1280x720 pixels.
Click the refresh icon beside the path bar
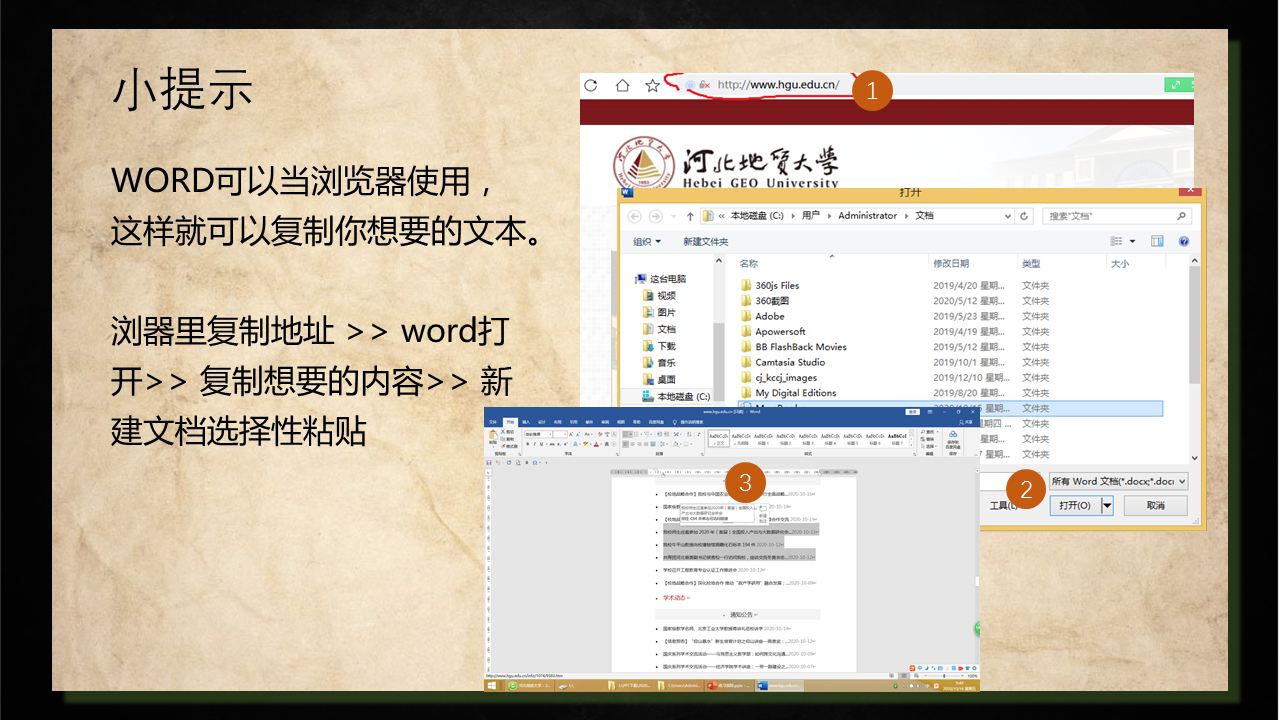[x=1025, y=216]
